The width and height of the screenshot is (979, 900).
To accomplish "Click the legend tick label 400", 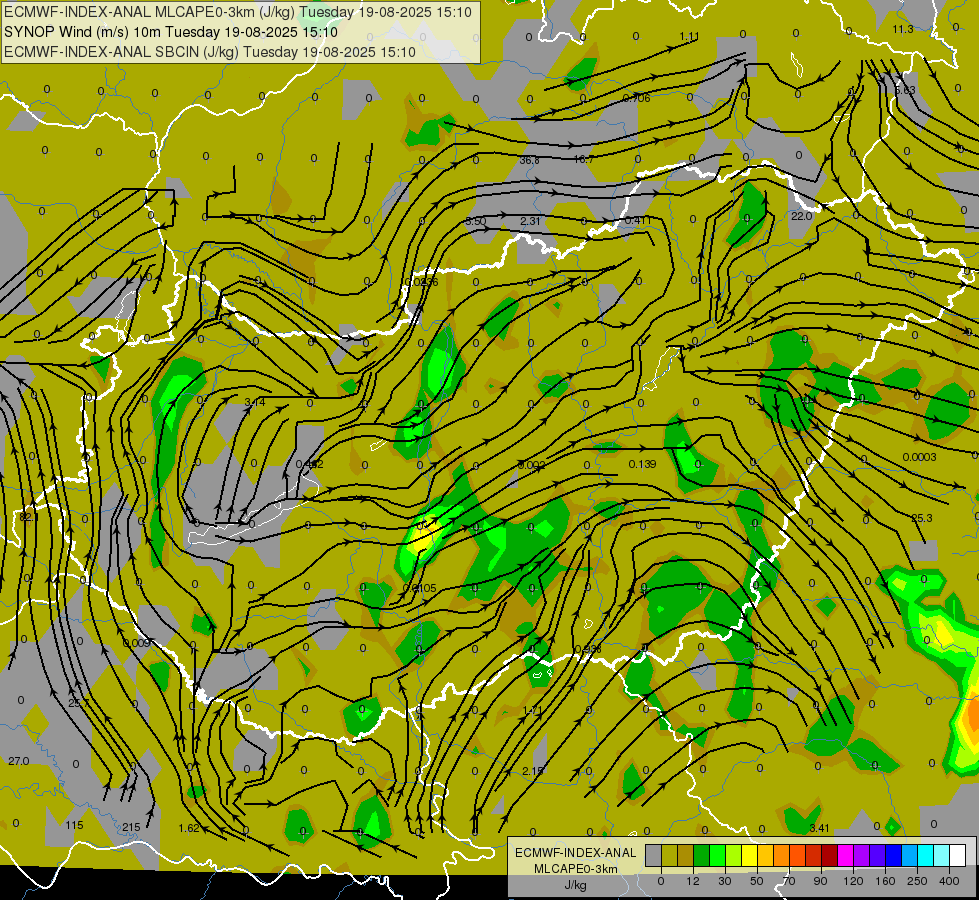I will tap(949, 881).
